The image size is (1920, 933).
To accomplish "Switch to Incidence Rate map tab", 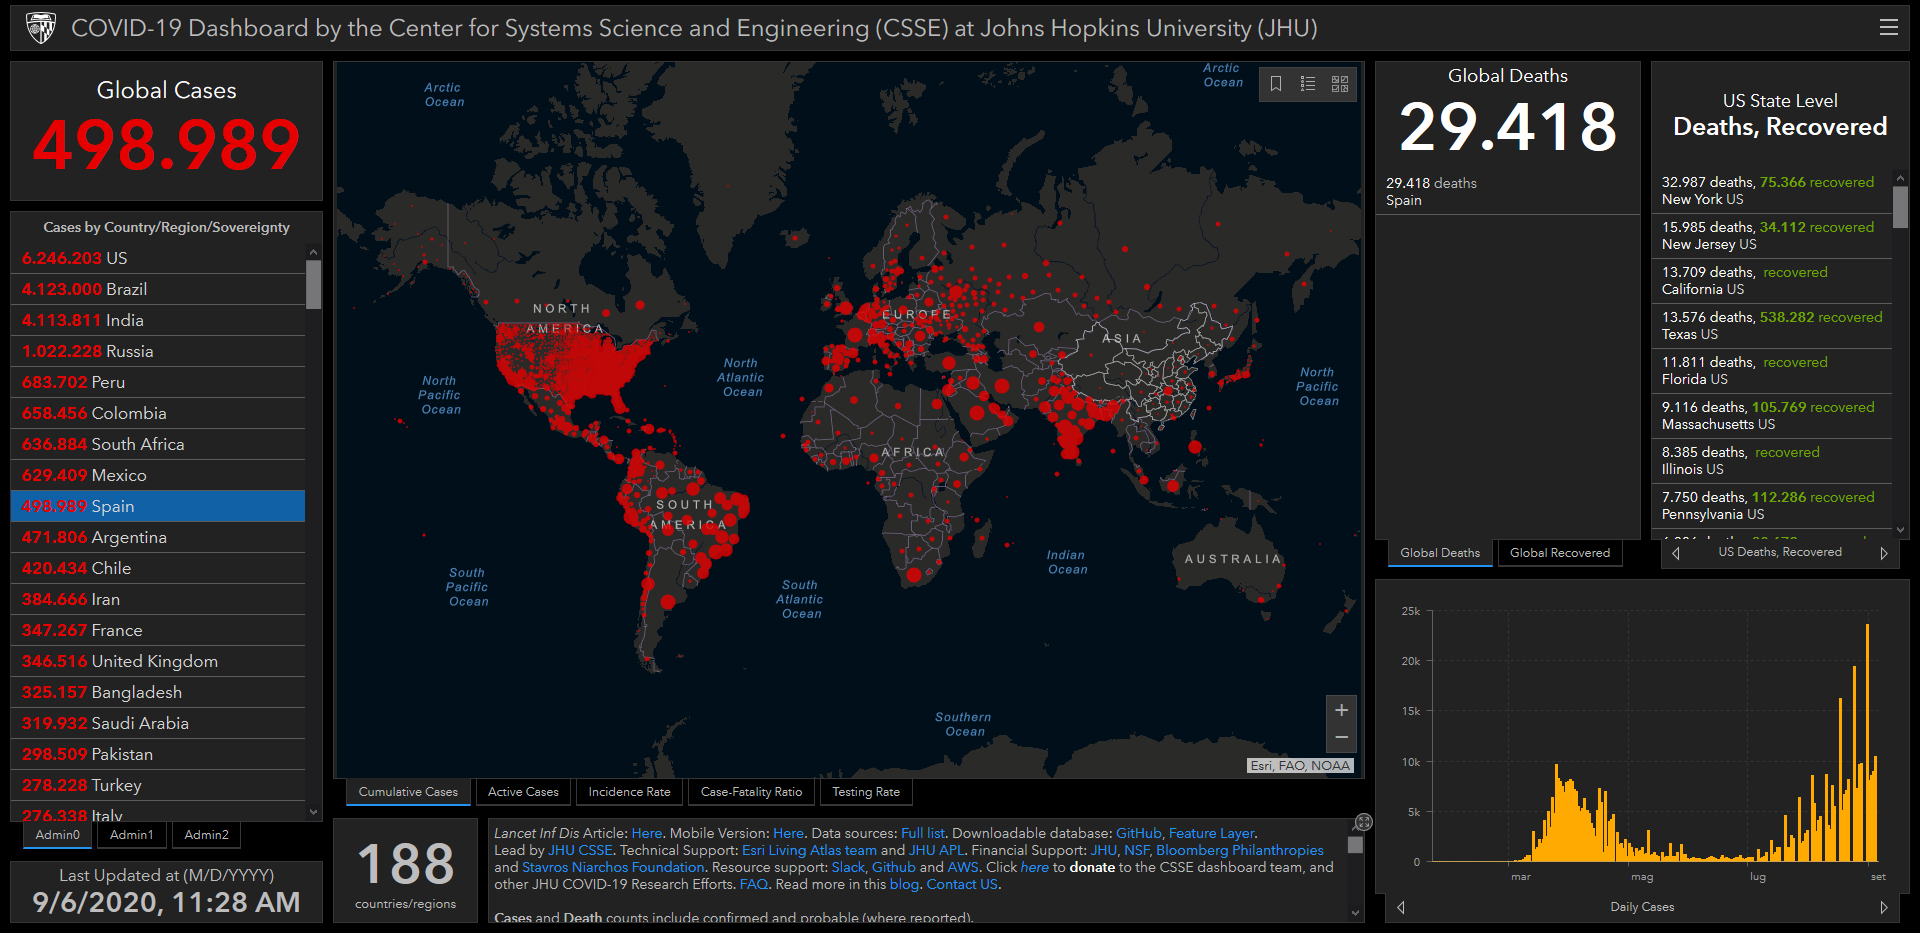I will [x=629, y=792].
